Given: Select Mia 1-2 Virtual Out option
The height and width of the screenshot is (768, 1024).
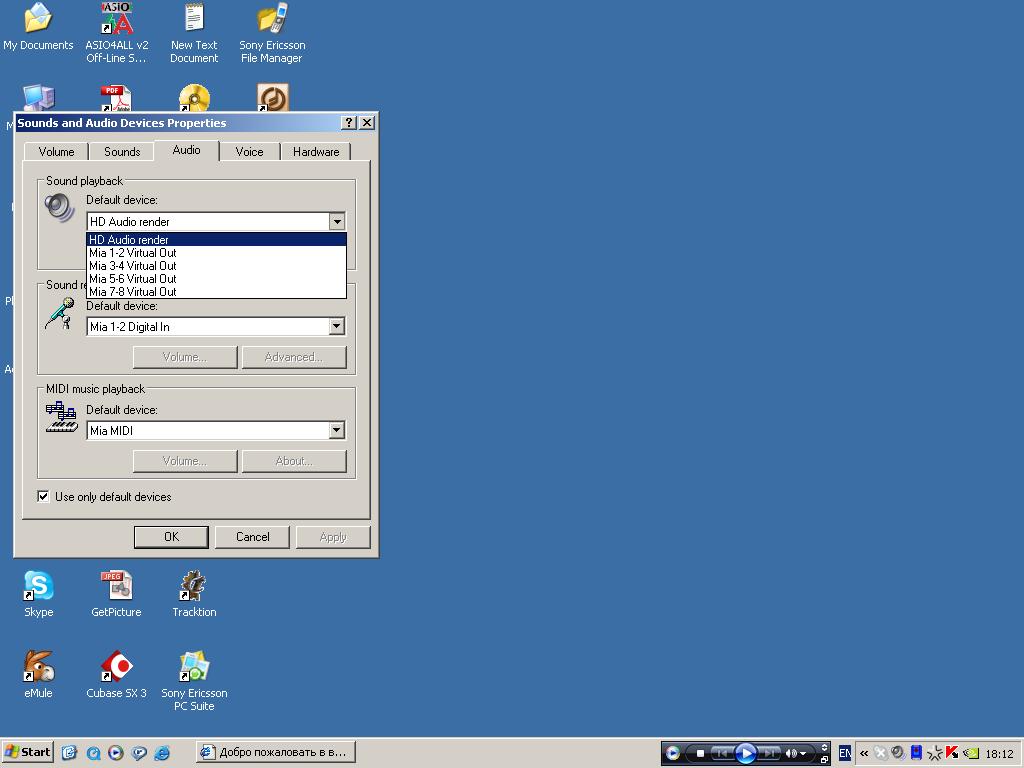Looking at the screenshot, I should pos(216,253).
